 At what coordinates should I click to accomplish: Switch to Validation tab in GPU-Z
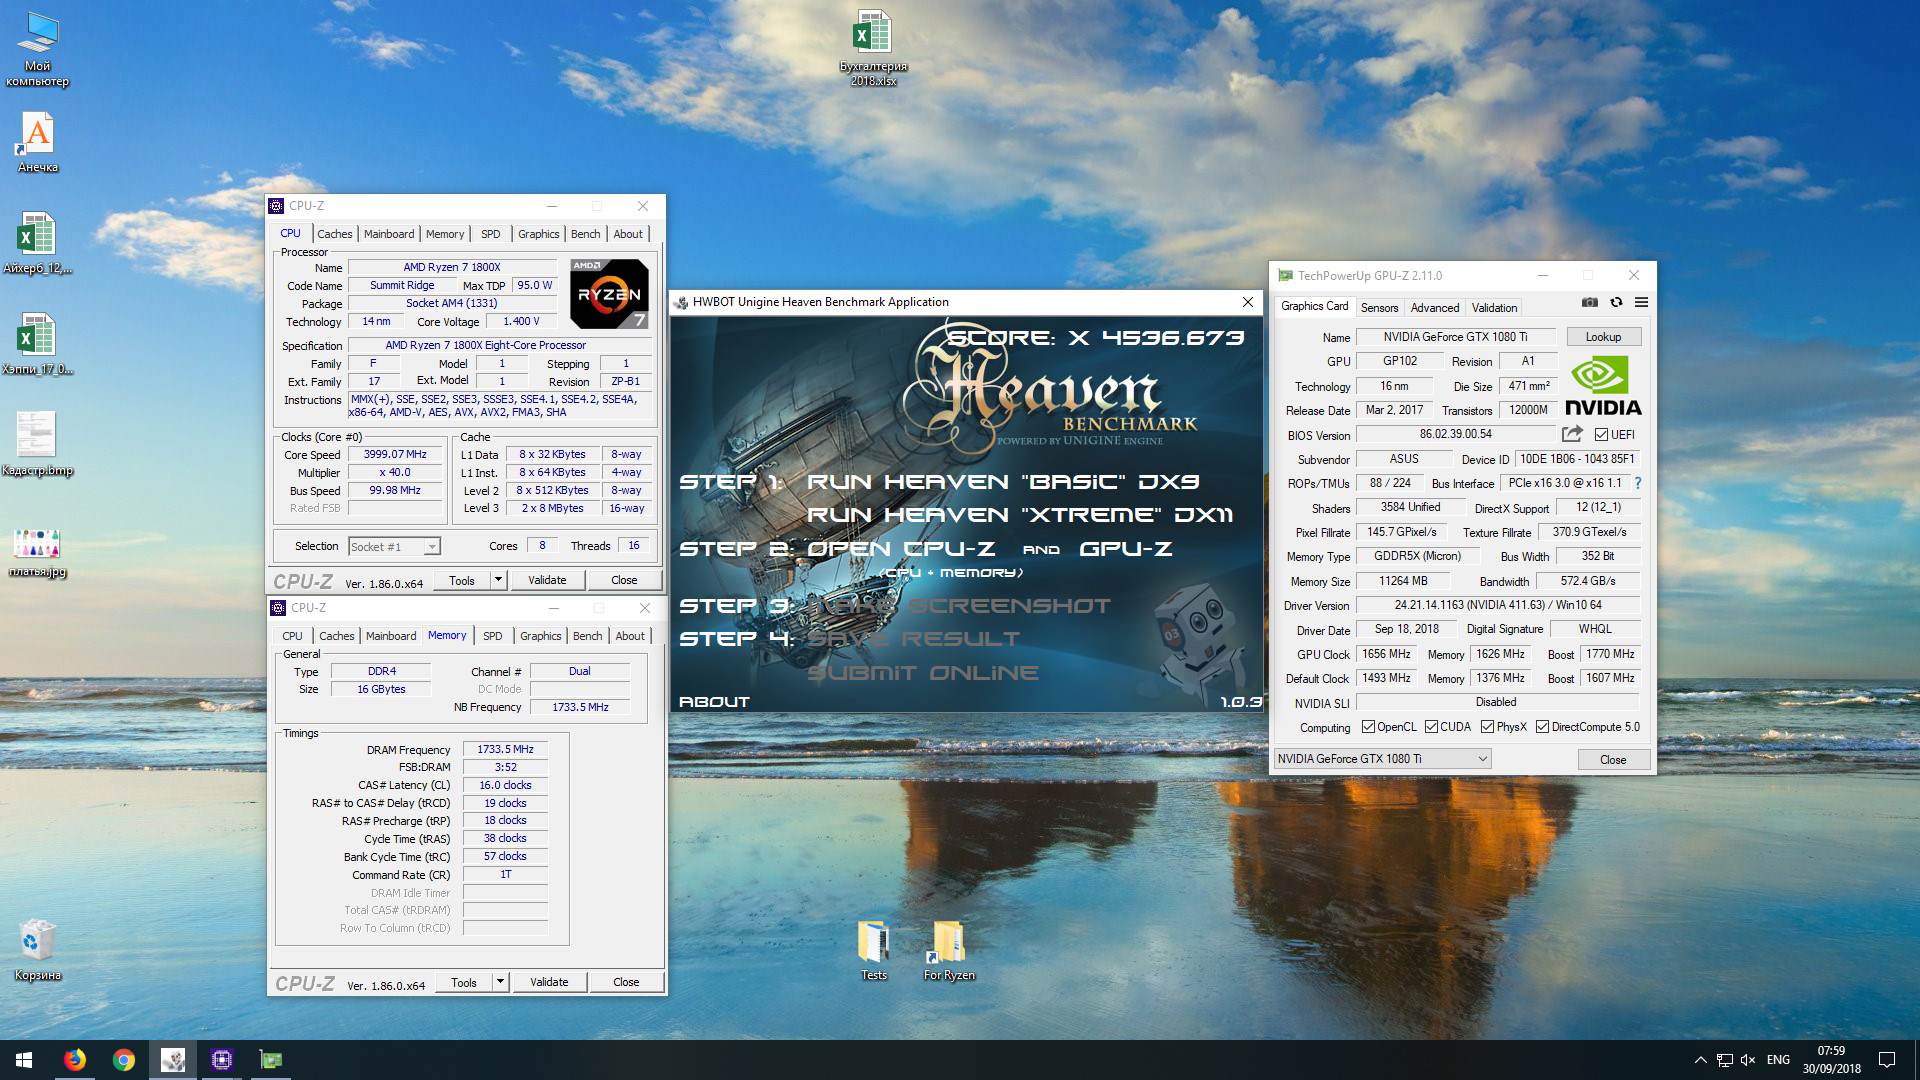point(1494,308)
